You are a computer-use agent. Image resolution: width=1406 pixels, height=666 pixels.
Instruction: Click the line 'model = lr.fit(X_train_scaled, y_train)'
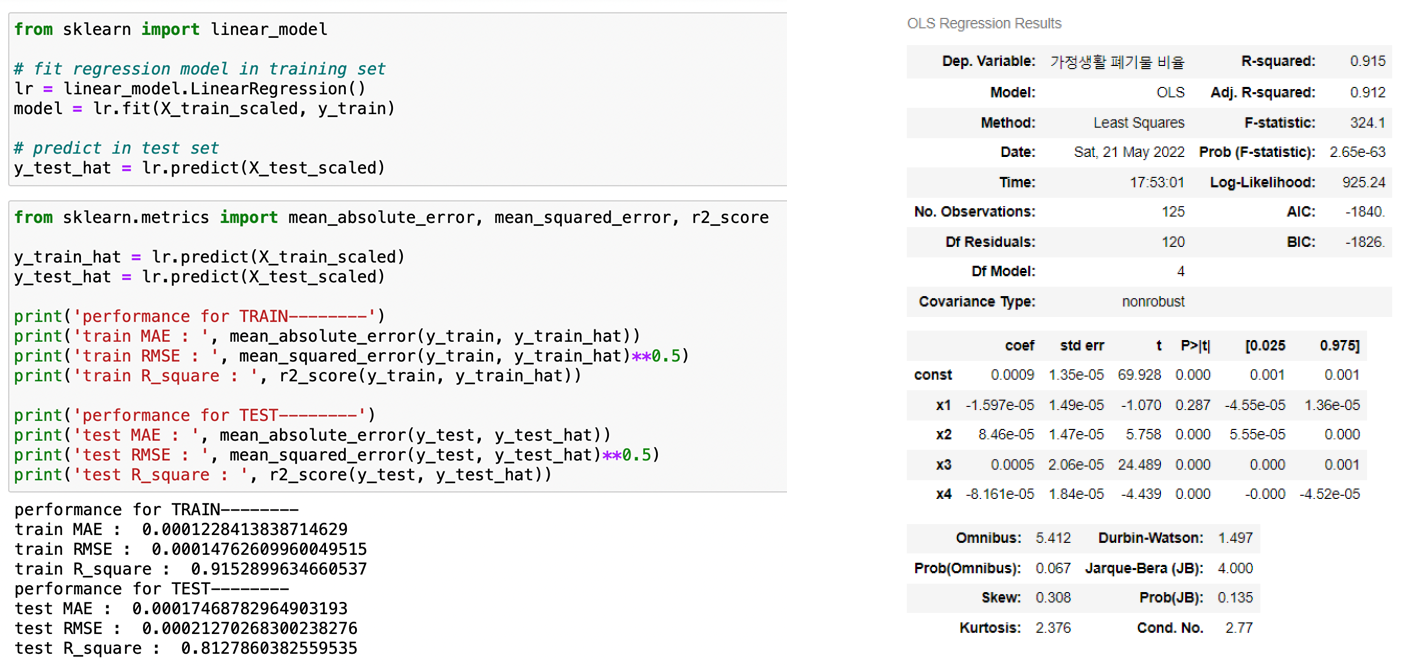click(205, 108)
